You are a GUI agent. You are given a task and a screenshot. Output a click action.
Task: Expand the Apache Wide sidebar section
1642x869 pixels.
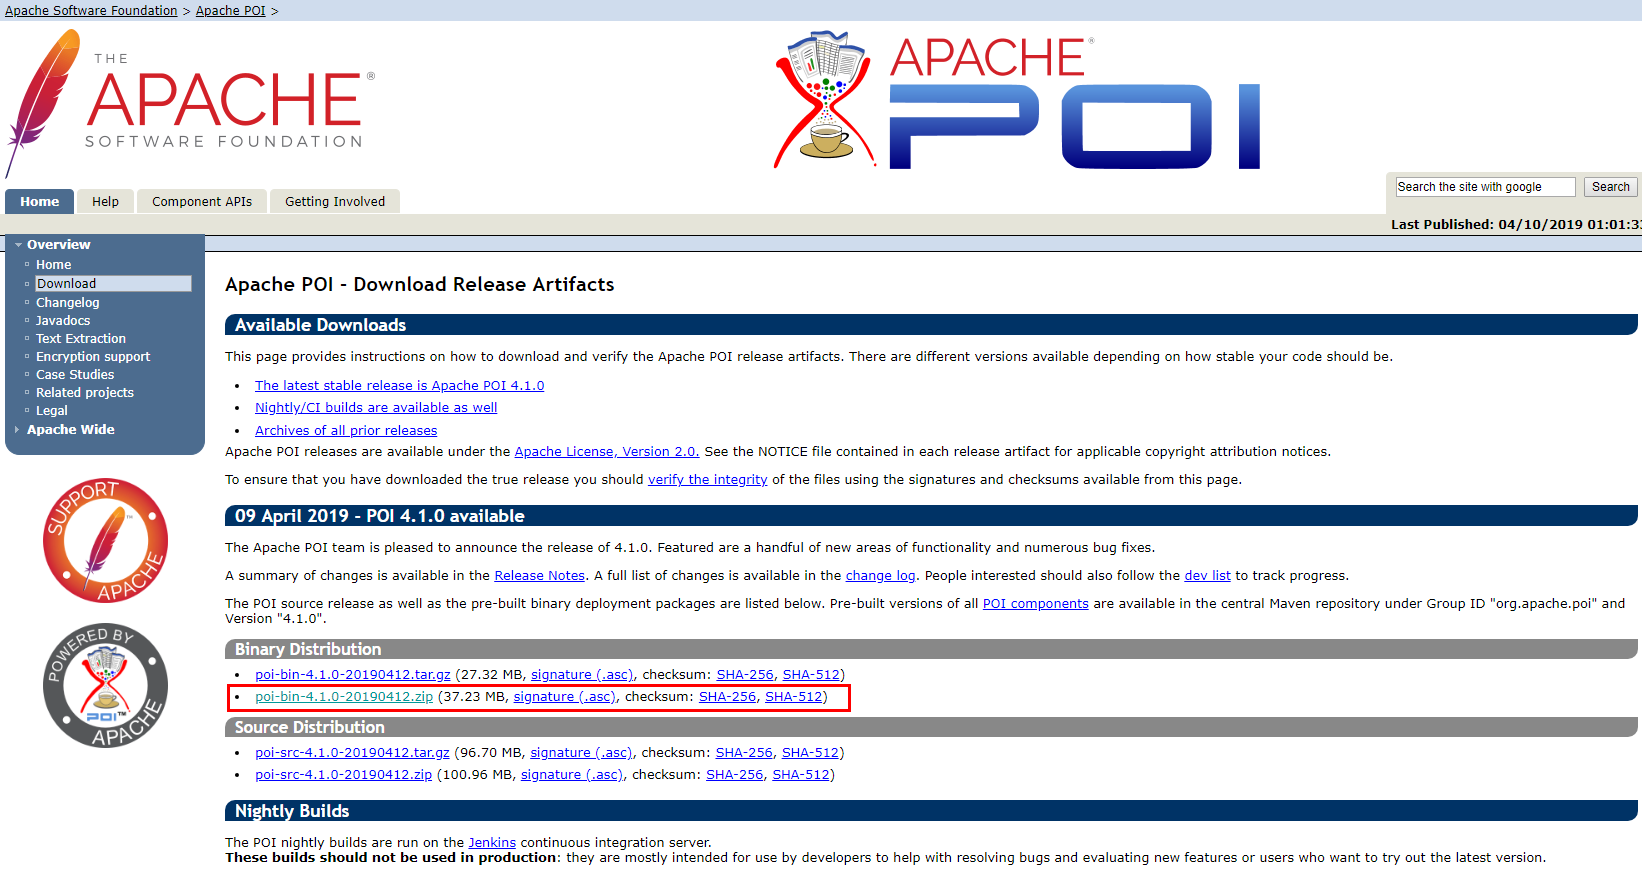[x=70, y=430]
